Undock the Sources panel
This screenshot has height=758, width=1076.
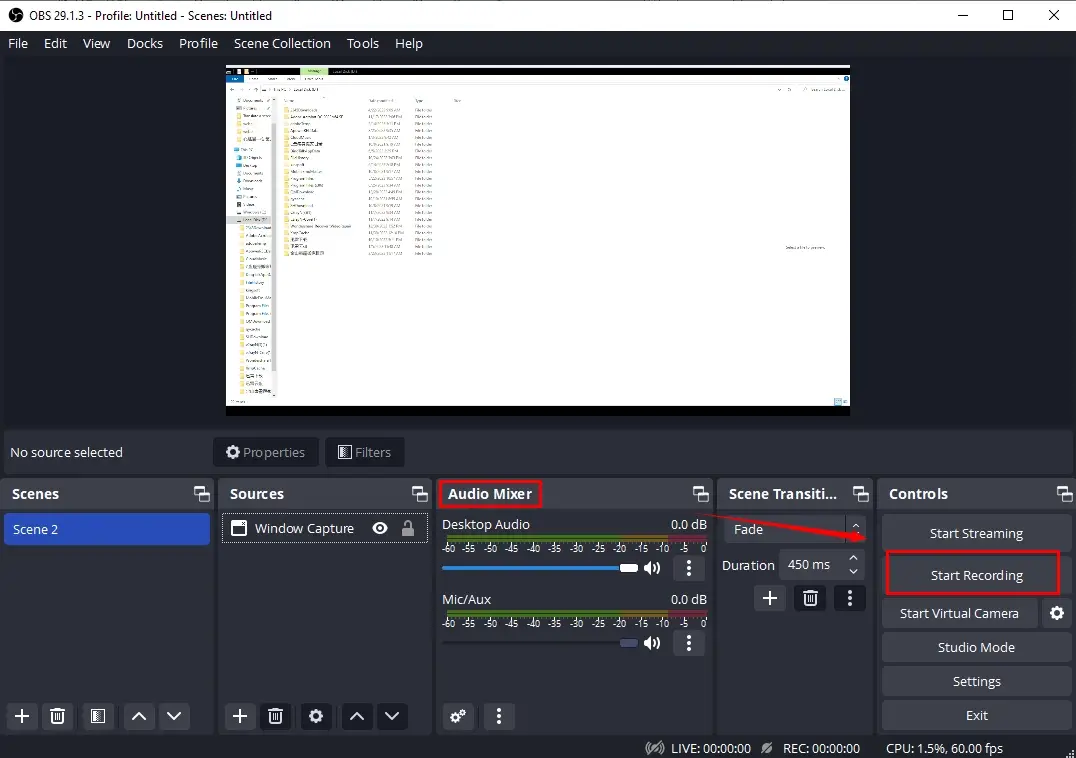419,493
